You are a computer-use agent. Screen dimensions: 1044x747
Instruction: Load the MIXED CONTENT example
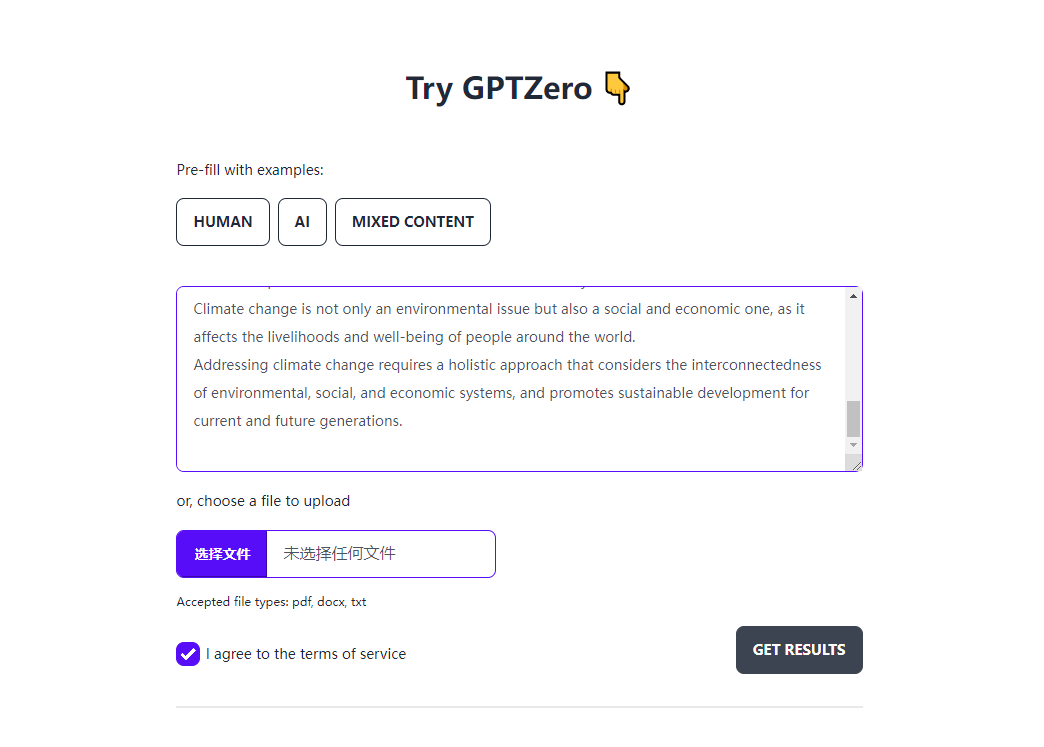coord(413,222)
